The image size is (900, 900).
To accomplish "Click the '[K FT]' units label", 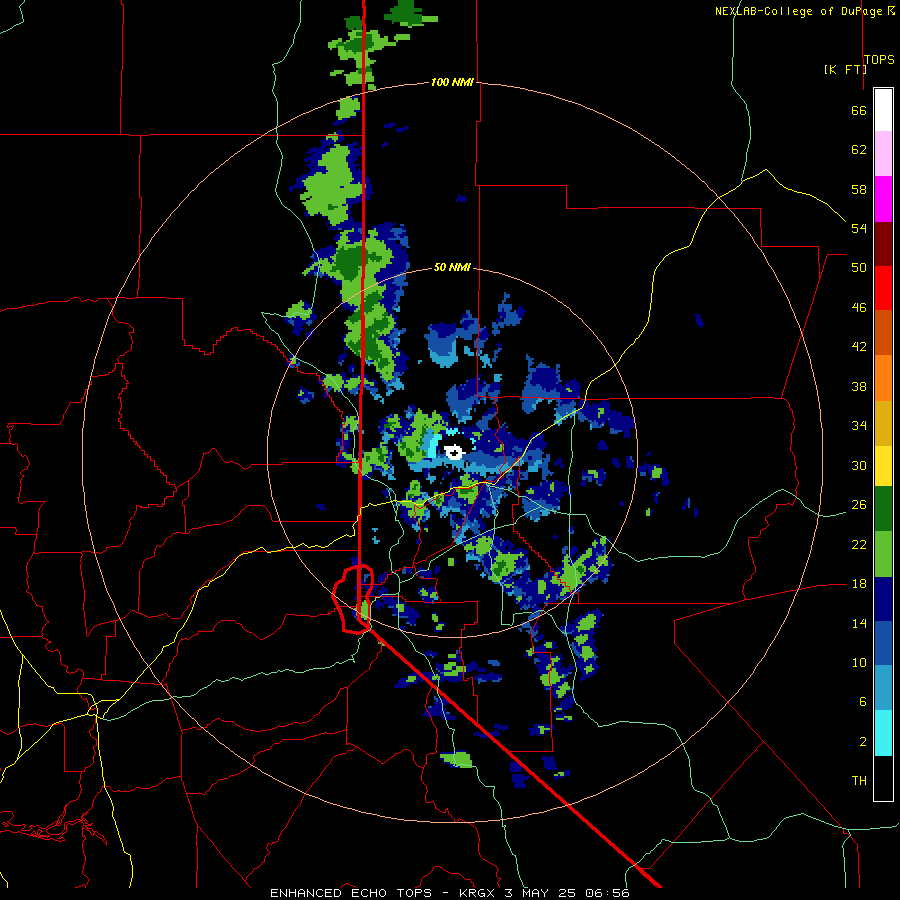I will [x=845, y=69].
